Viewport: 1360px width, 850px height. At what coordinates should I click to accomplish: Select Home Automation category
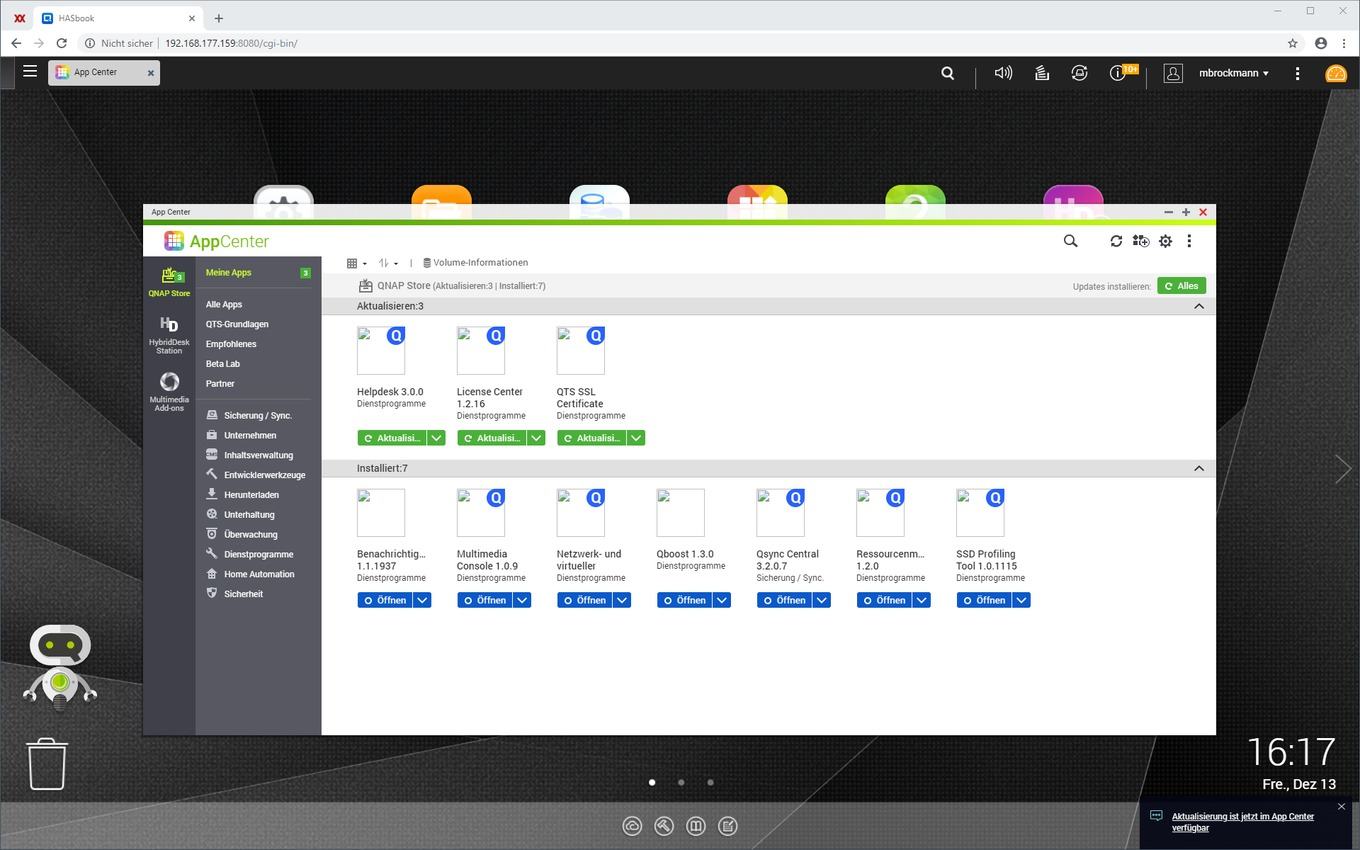(258, 574)
